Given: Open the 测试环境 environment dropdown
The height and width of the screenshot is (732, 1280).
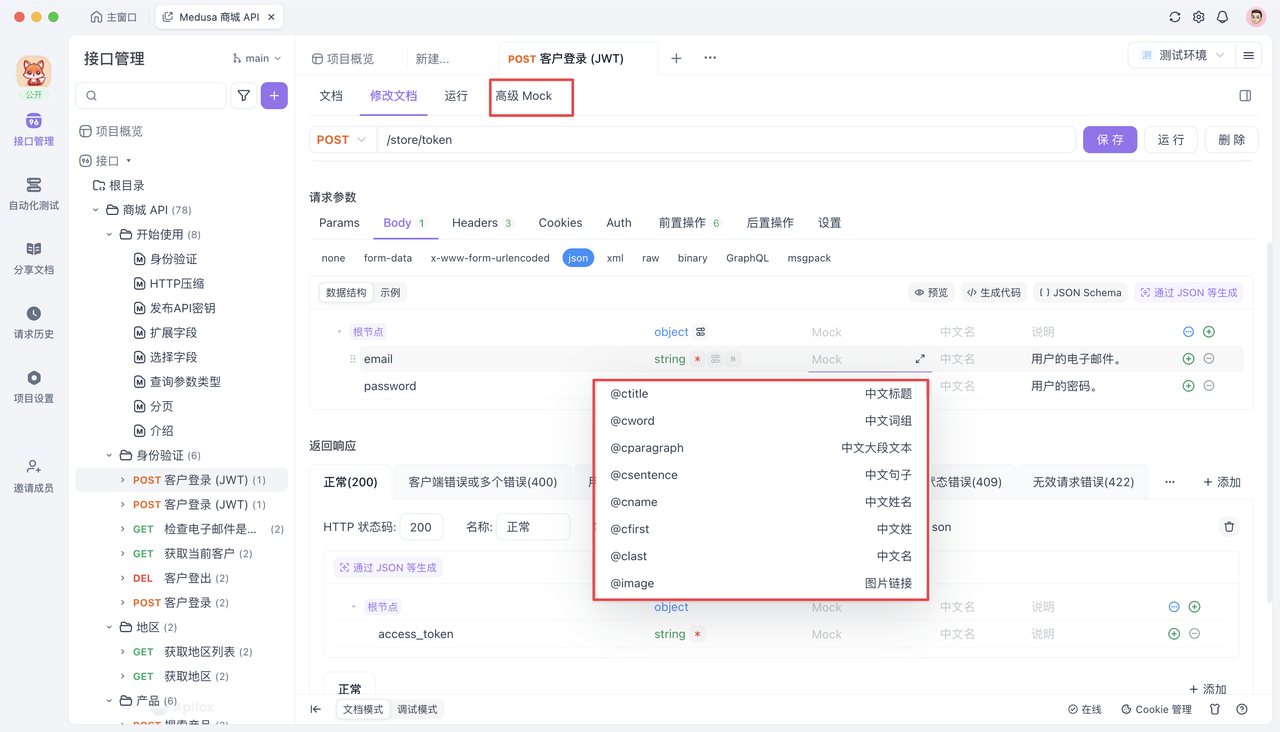Looking at the screenshot, I should coord(1181,56).
